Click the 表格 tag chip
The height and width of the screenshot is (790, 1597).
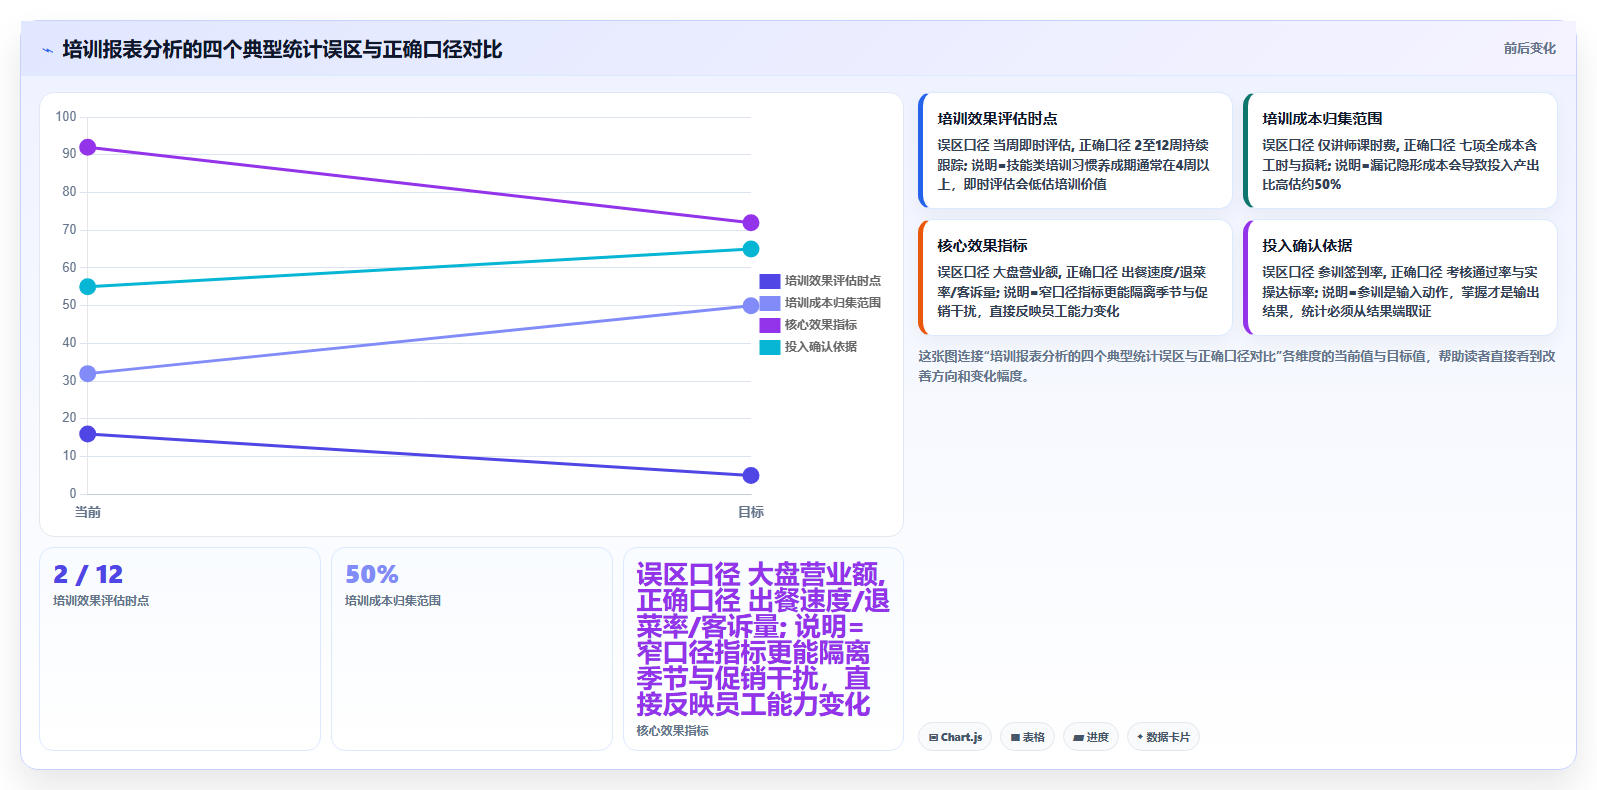(1027, 737)
